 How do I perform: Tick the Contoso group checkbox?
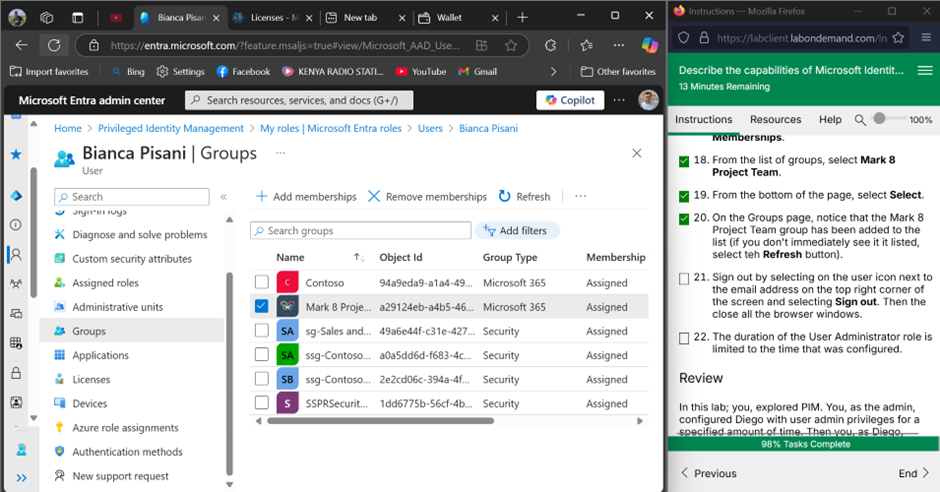point(261,282)
